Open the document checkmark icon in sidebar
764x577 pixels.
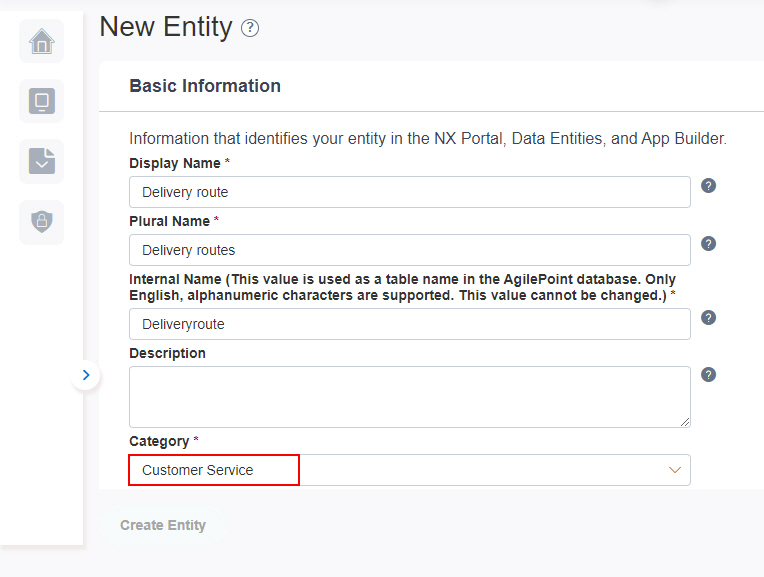click(41, 161)
